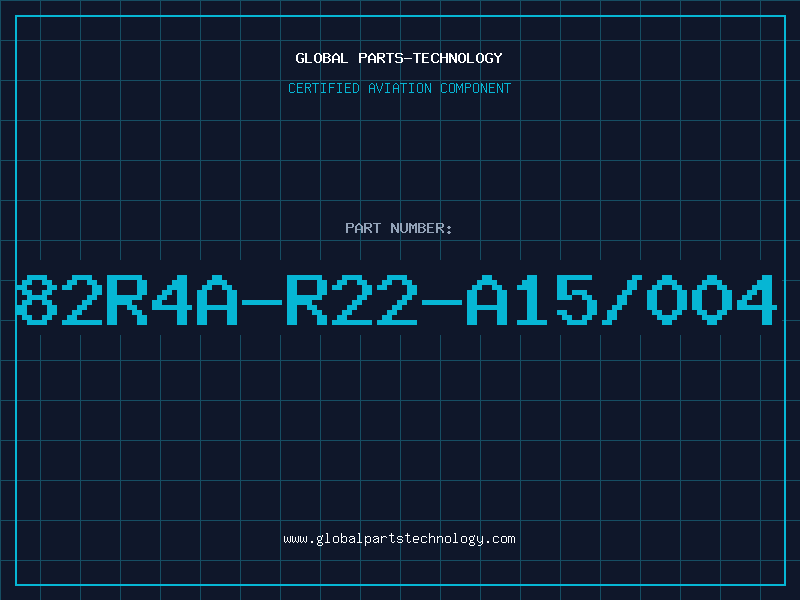Click the word AVIATION in the subtitle
800x600 pixels.
(x=400, y=88)
